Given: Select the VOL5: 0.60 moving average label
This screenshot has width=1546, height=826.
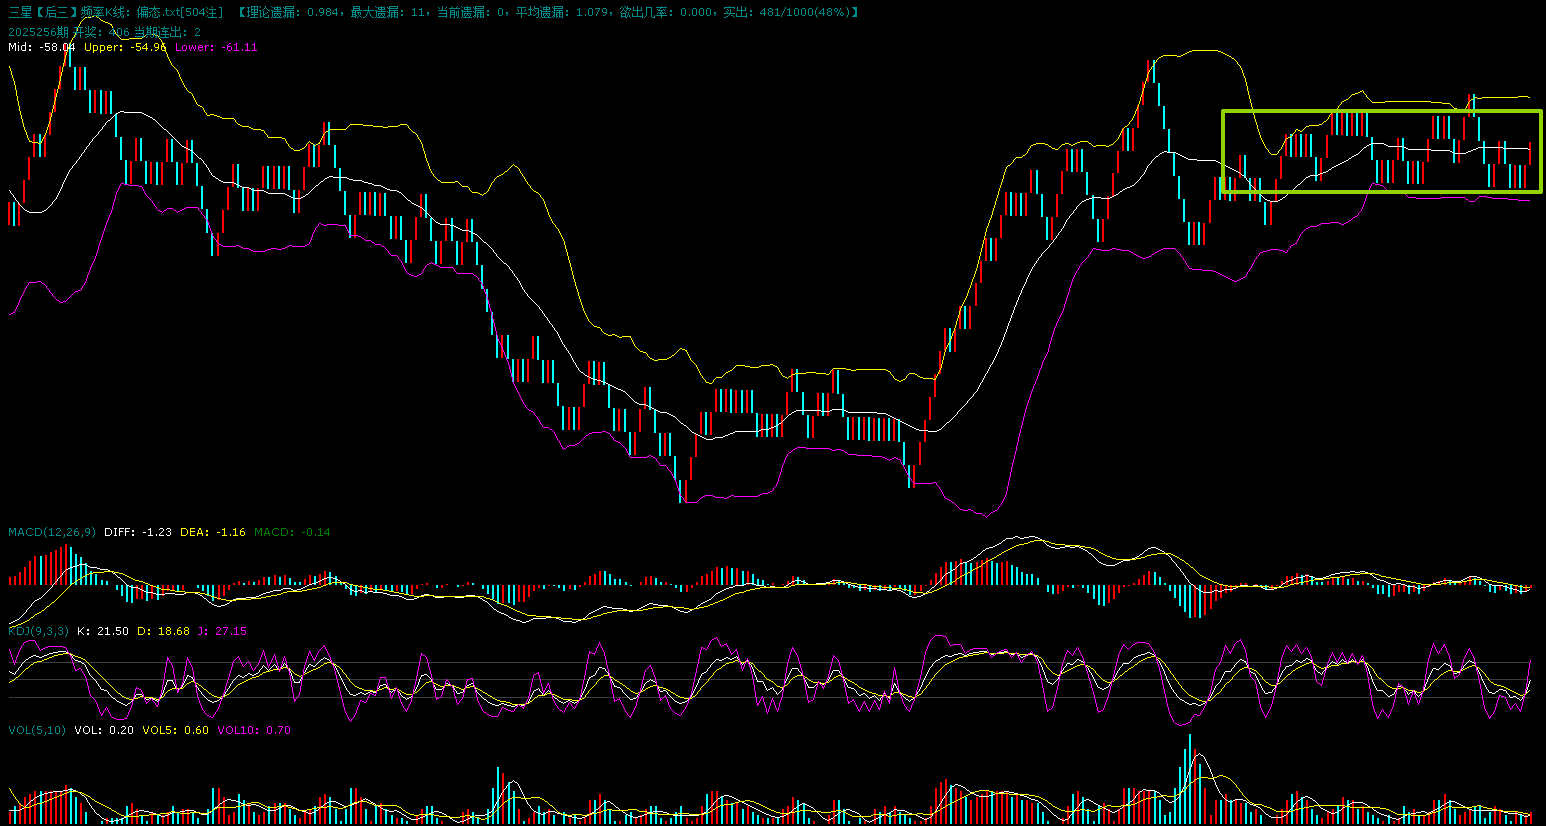Looking at the screenshot, I should tap(175, 730).
